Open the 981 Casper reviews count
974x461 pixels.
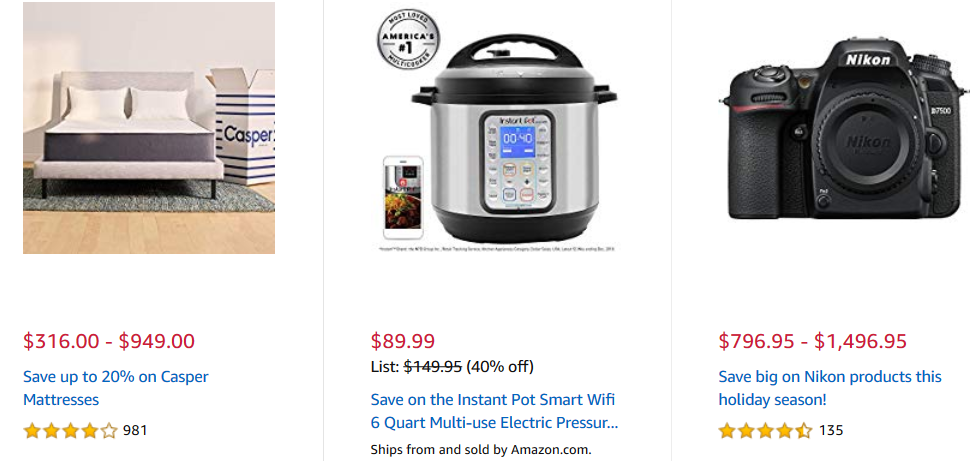coord(135,430)
